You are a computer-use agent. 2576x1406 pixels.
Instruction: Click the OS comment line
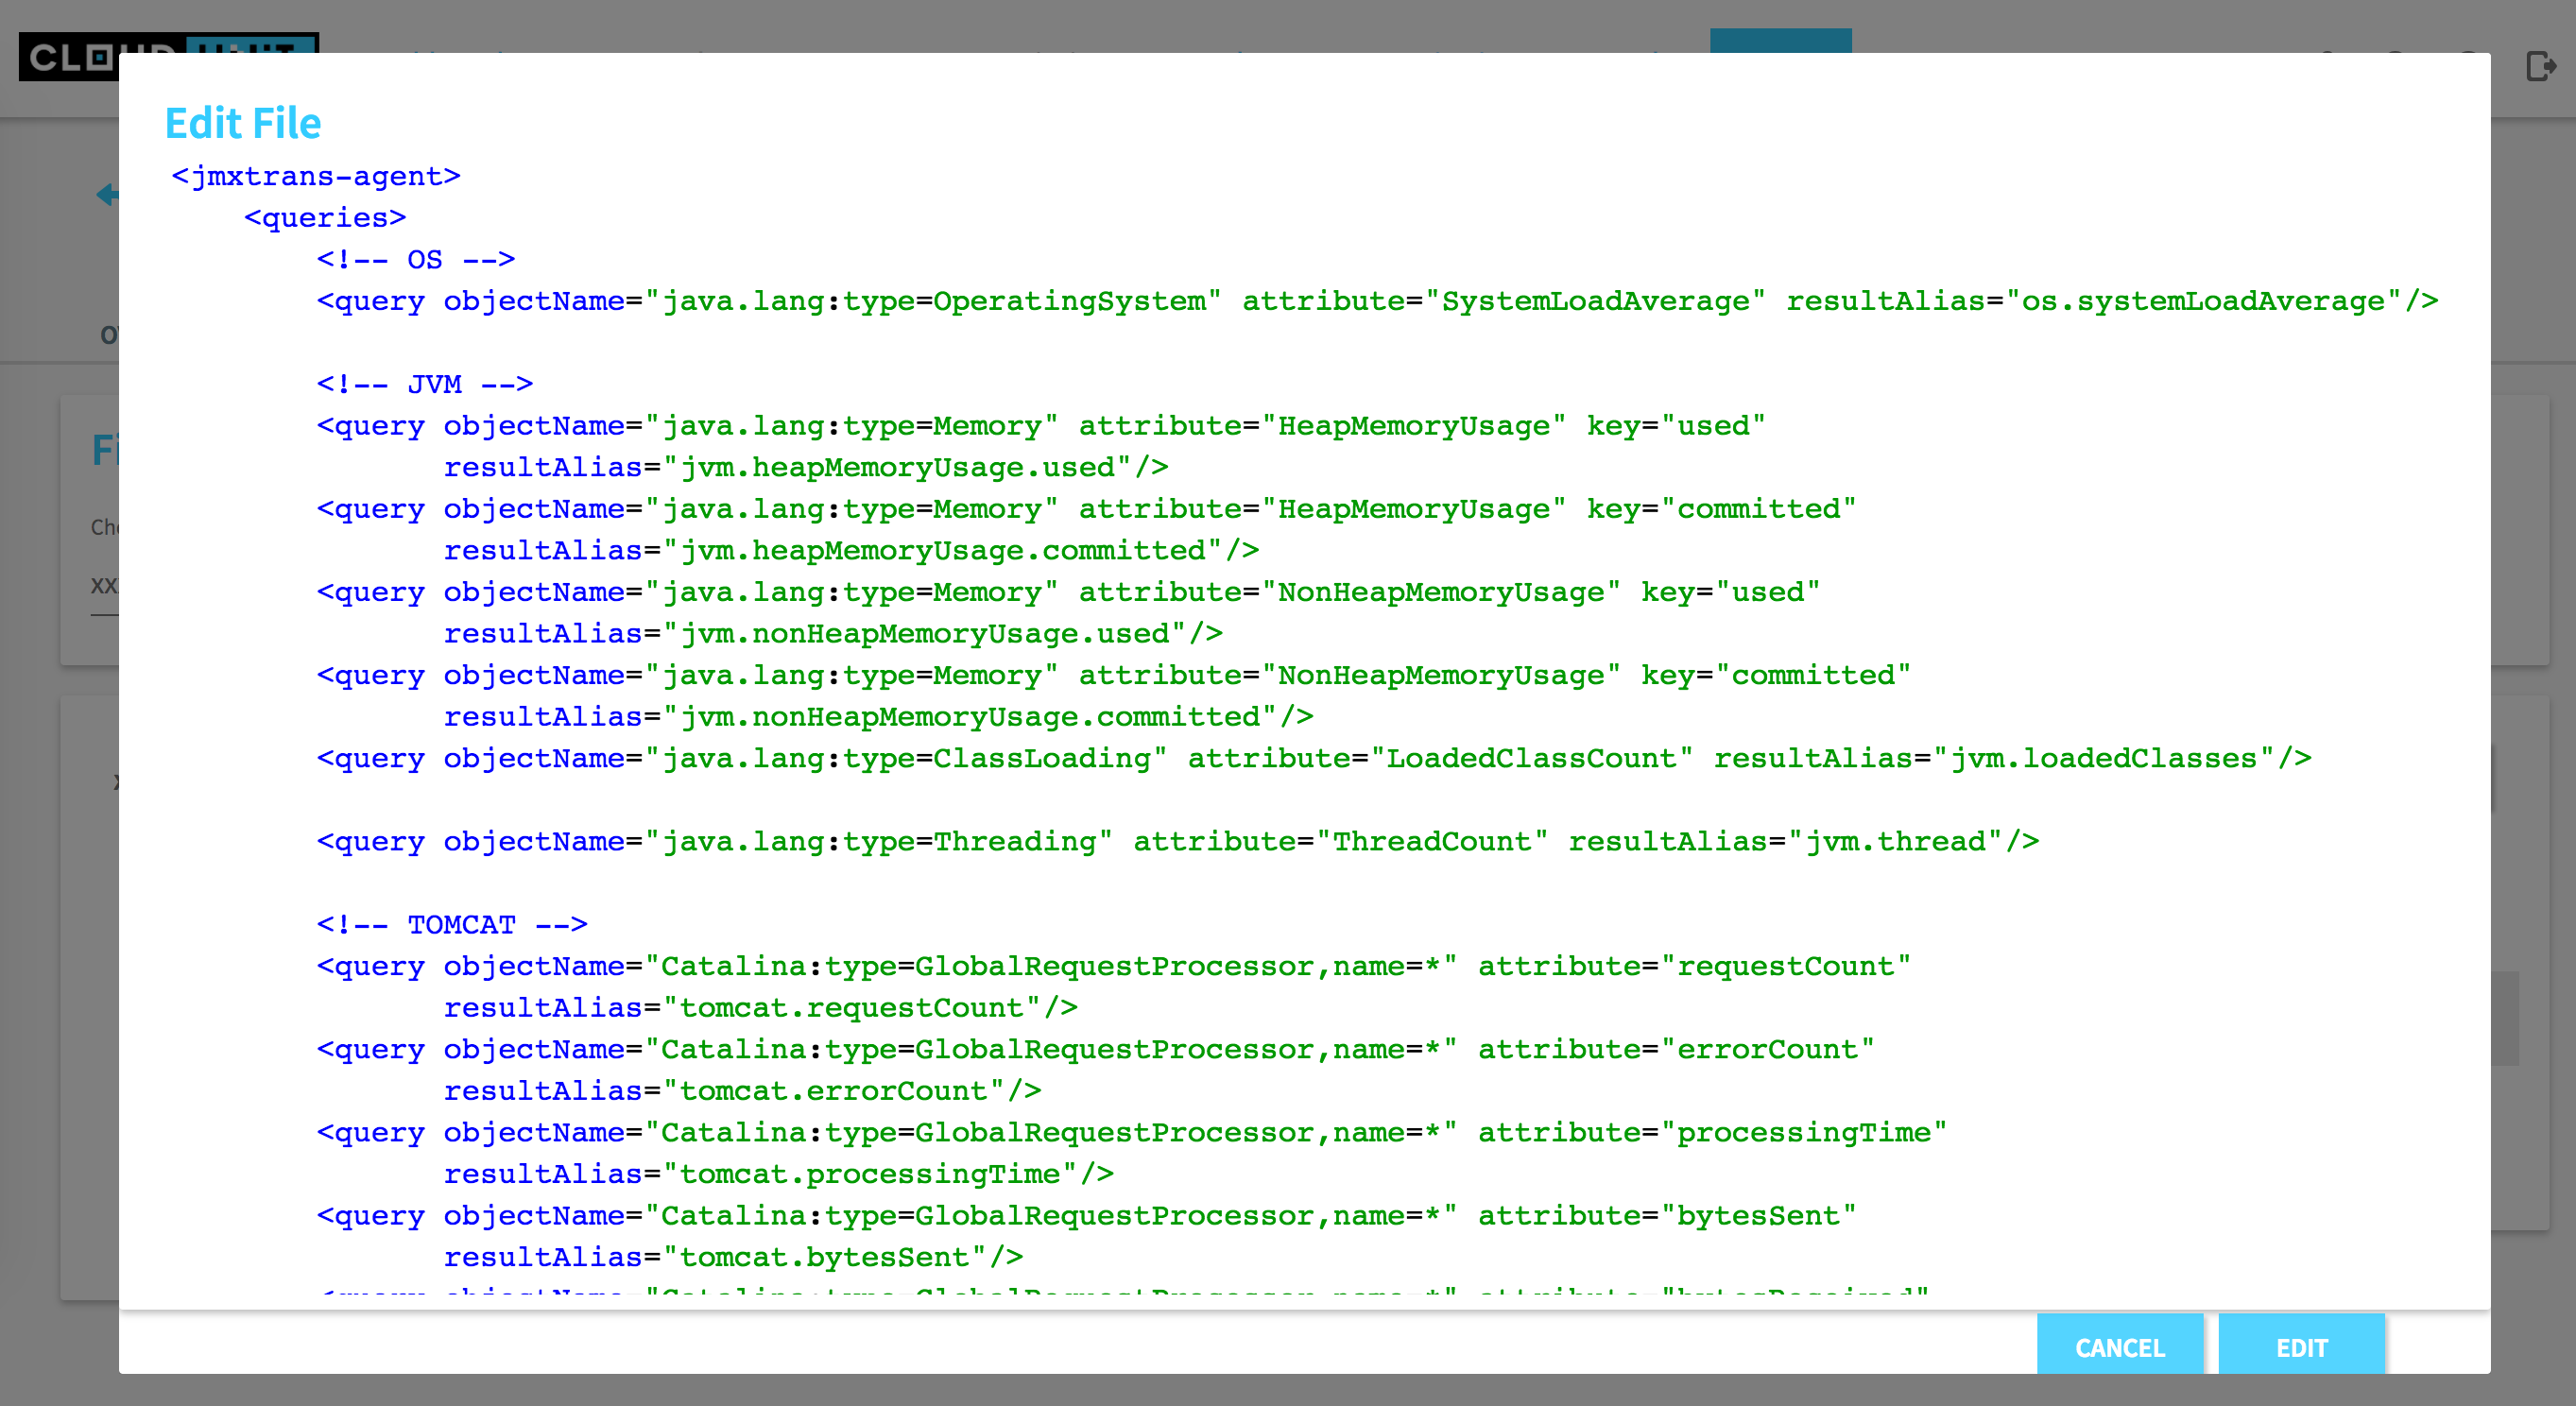pos(415,260)
